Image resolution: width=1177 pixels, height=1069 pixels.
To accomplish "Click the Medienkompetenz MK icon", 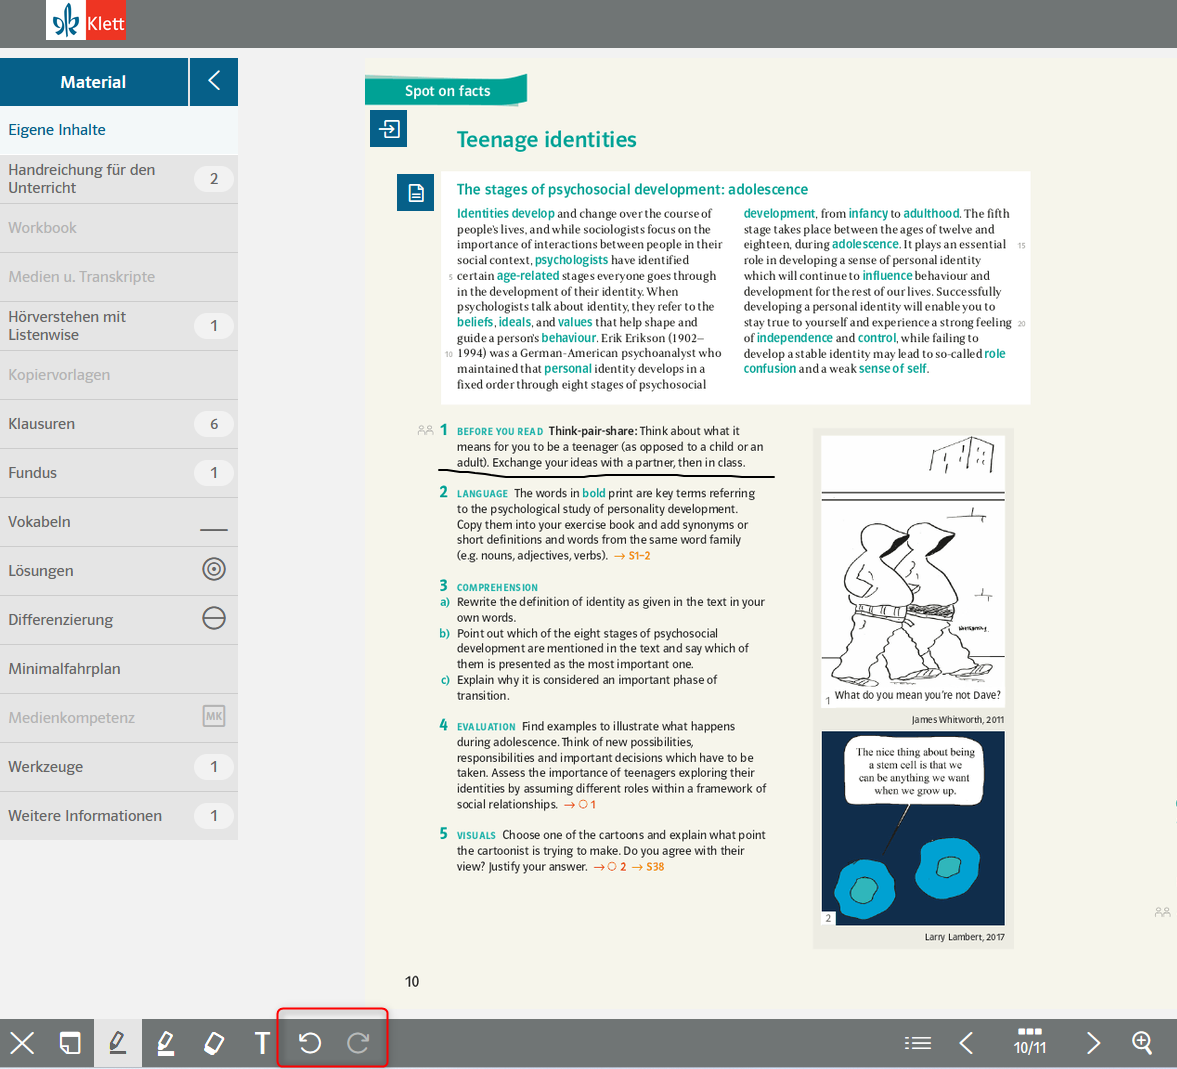I will point(214,716).
